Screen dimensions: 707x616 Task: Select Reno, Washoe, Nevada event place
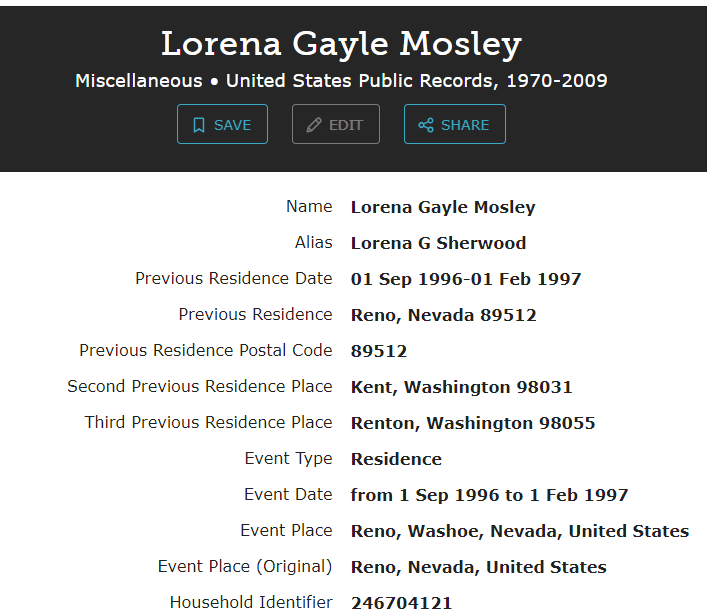coord(519,531)
